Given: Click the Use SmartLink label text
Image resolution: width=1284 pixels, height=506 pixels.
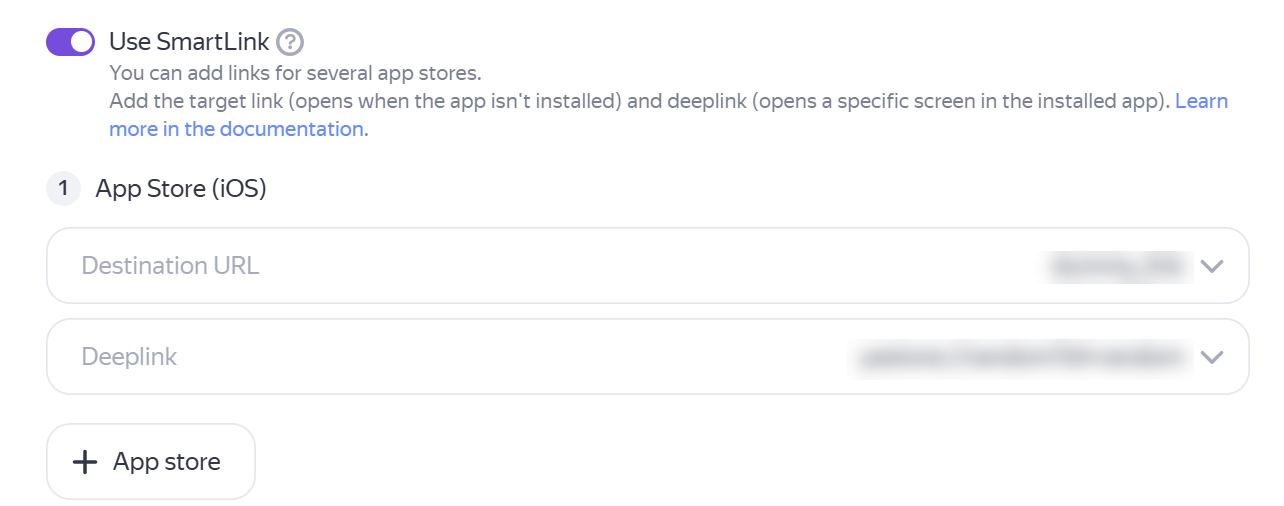Looking at the screenshot, I should point(189,42).
